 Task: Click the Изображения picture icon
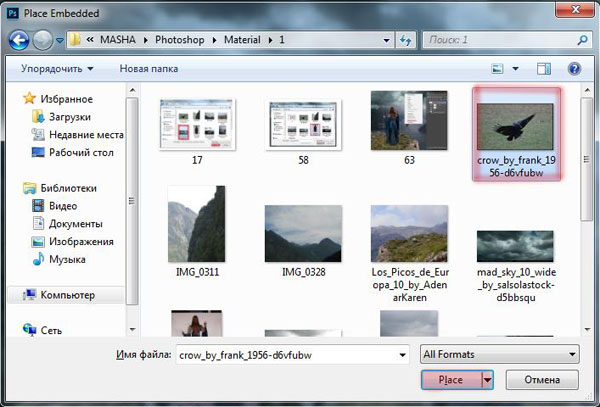(38, 242)
